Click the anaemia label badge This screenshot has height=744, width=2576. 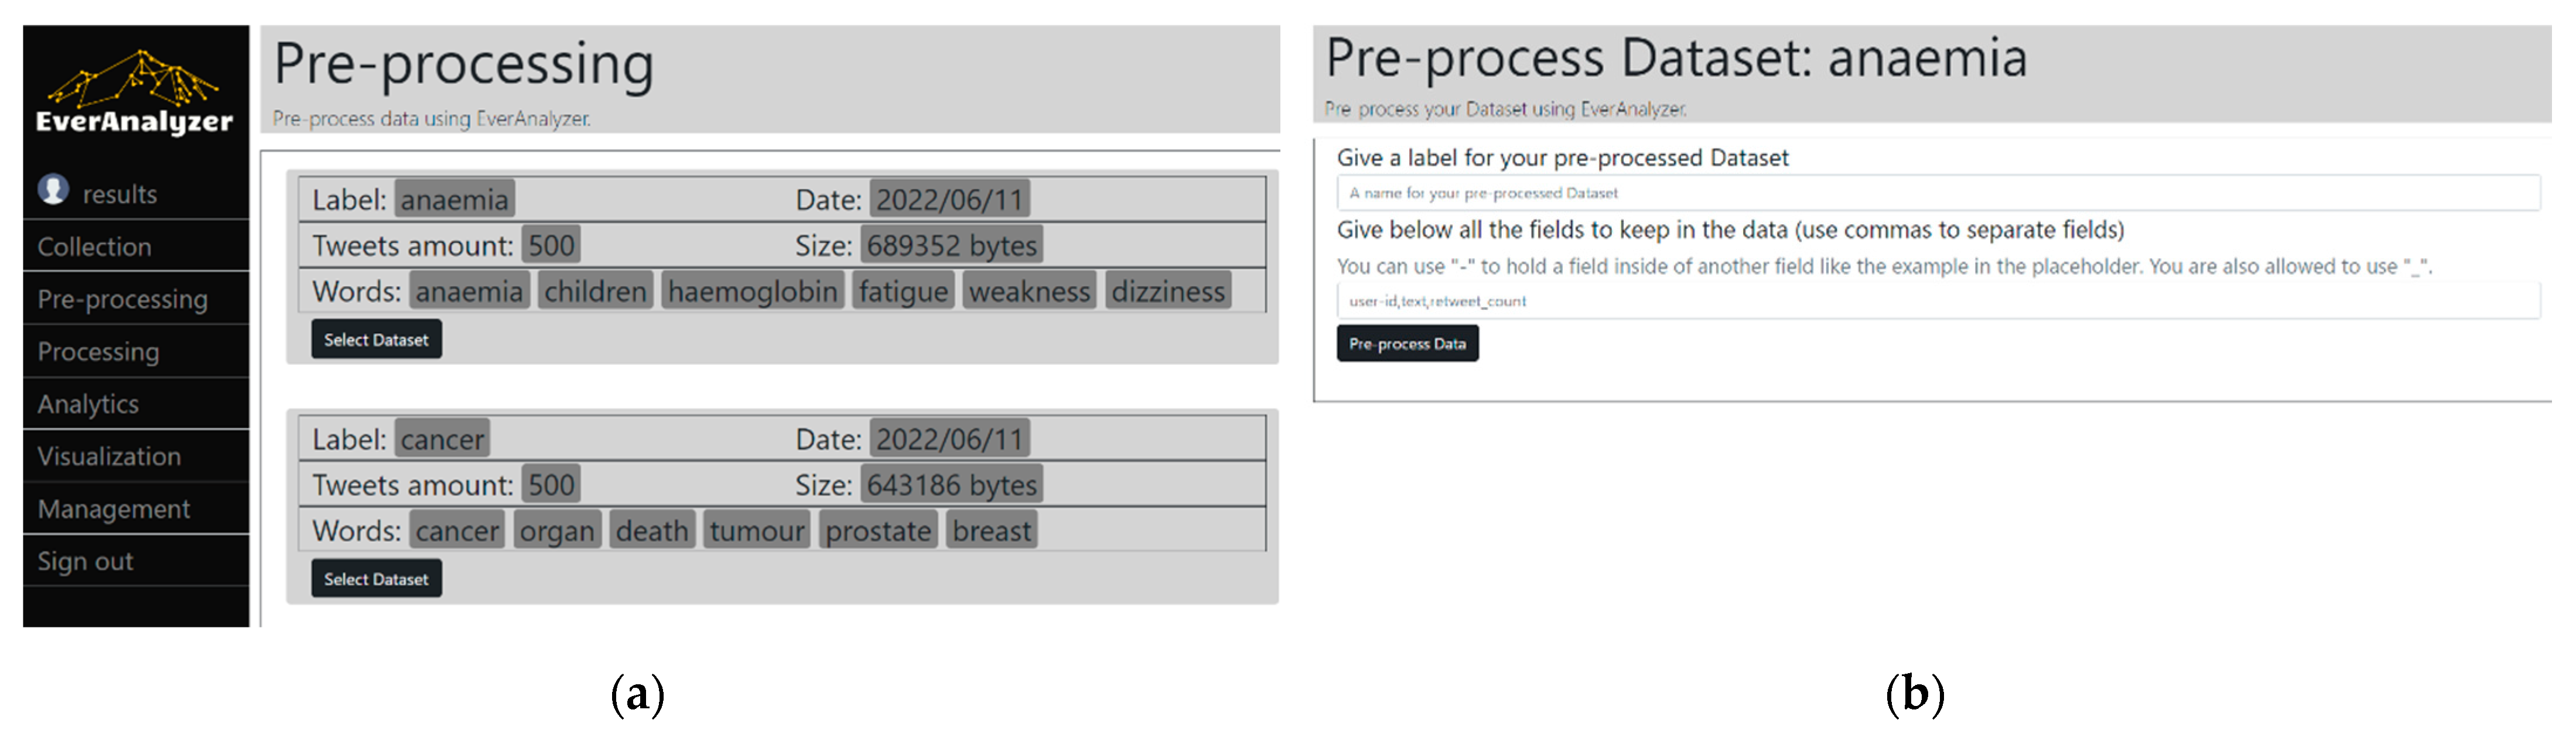coord(454,200)
